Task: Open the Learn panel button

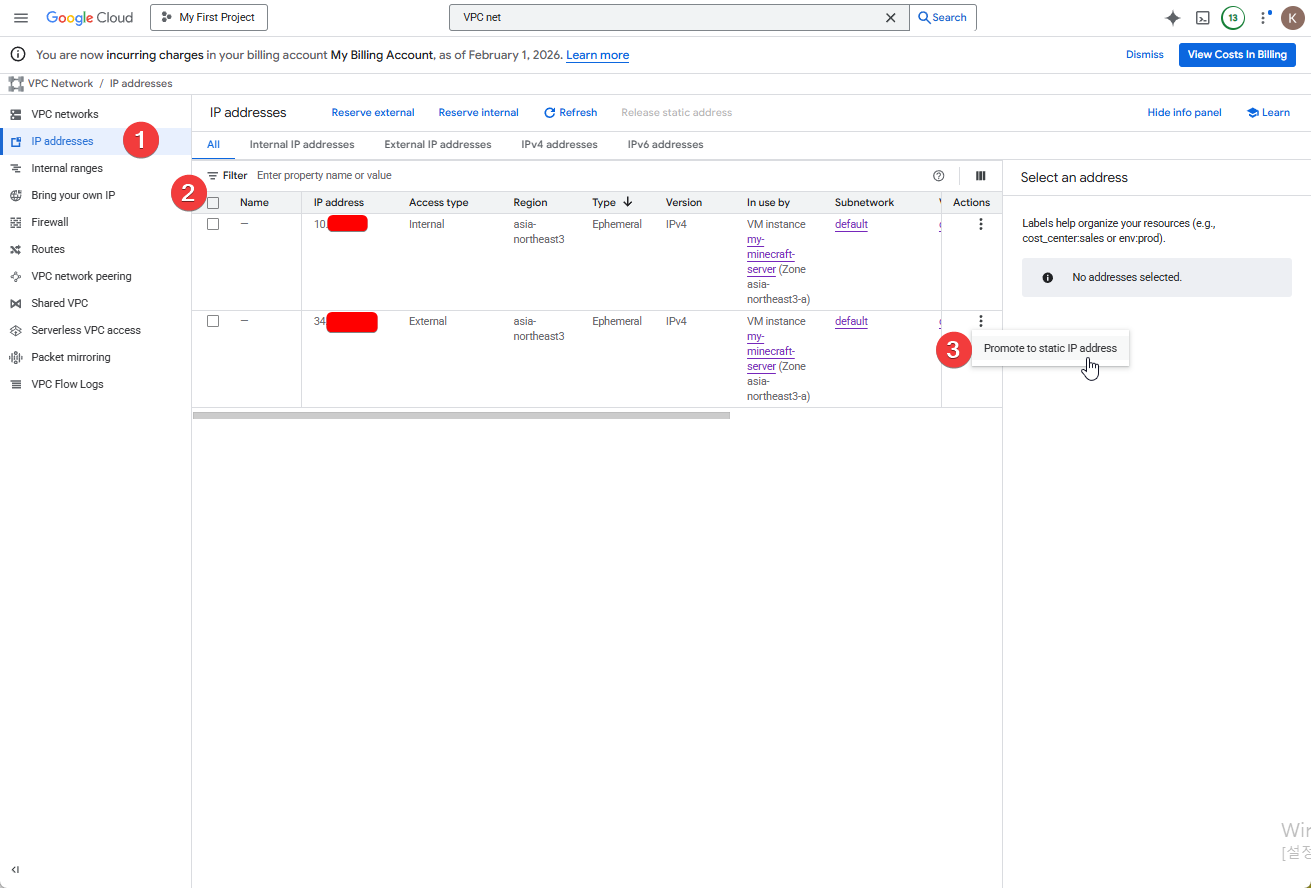Action: [x=1268, y=113]
